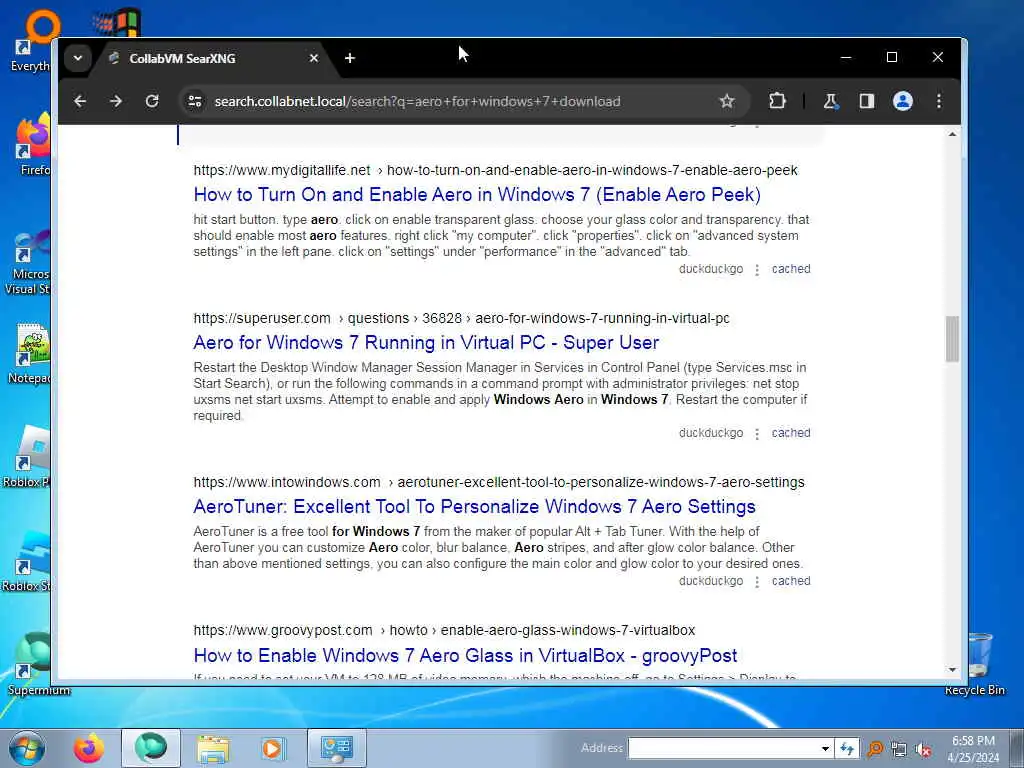
Task: View site information icon in address bar
Action: coord(195,101)
